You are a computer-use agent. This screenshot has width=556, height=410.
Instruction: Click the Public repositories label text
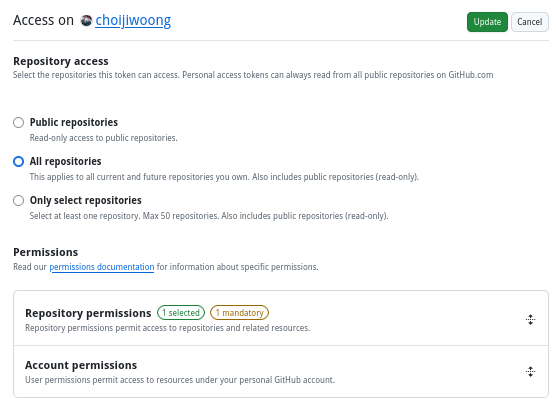(74, 122)
